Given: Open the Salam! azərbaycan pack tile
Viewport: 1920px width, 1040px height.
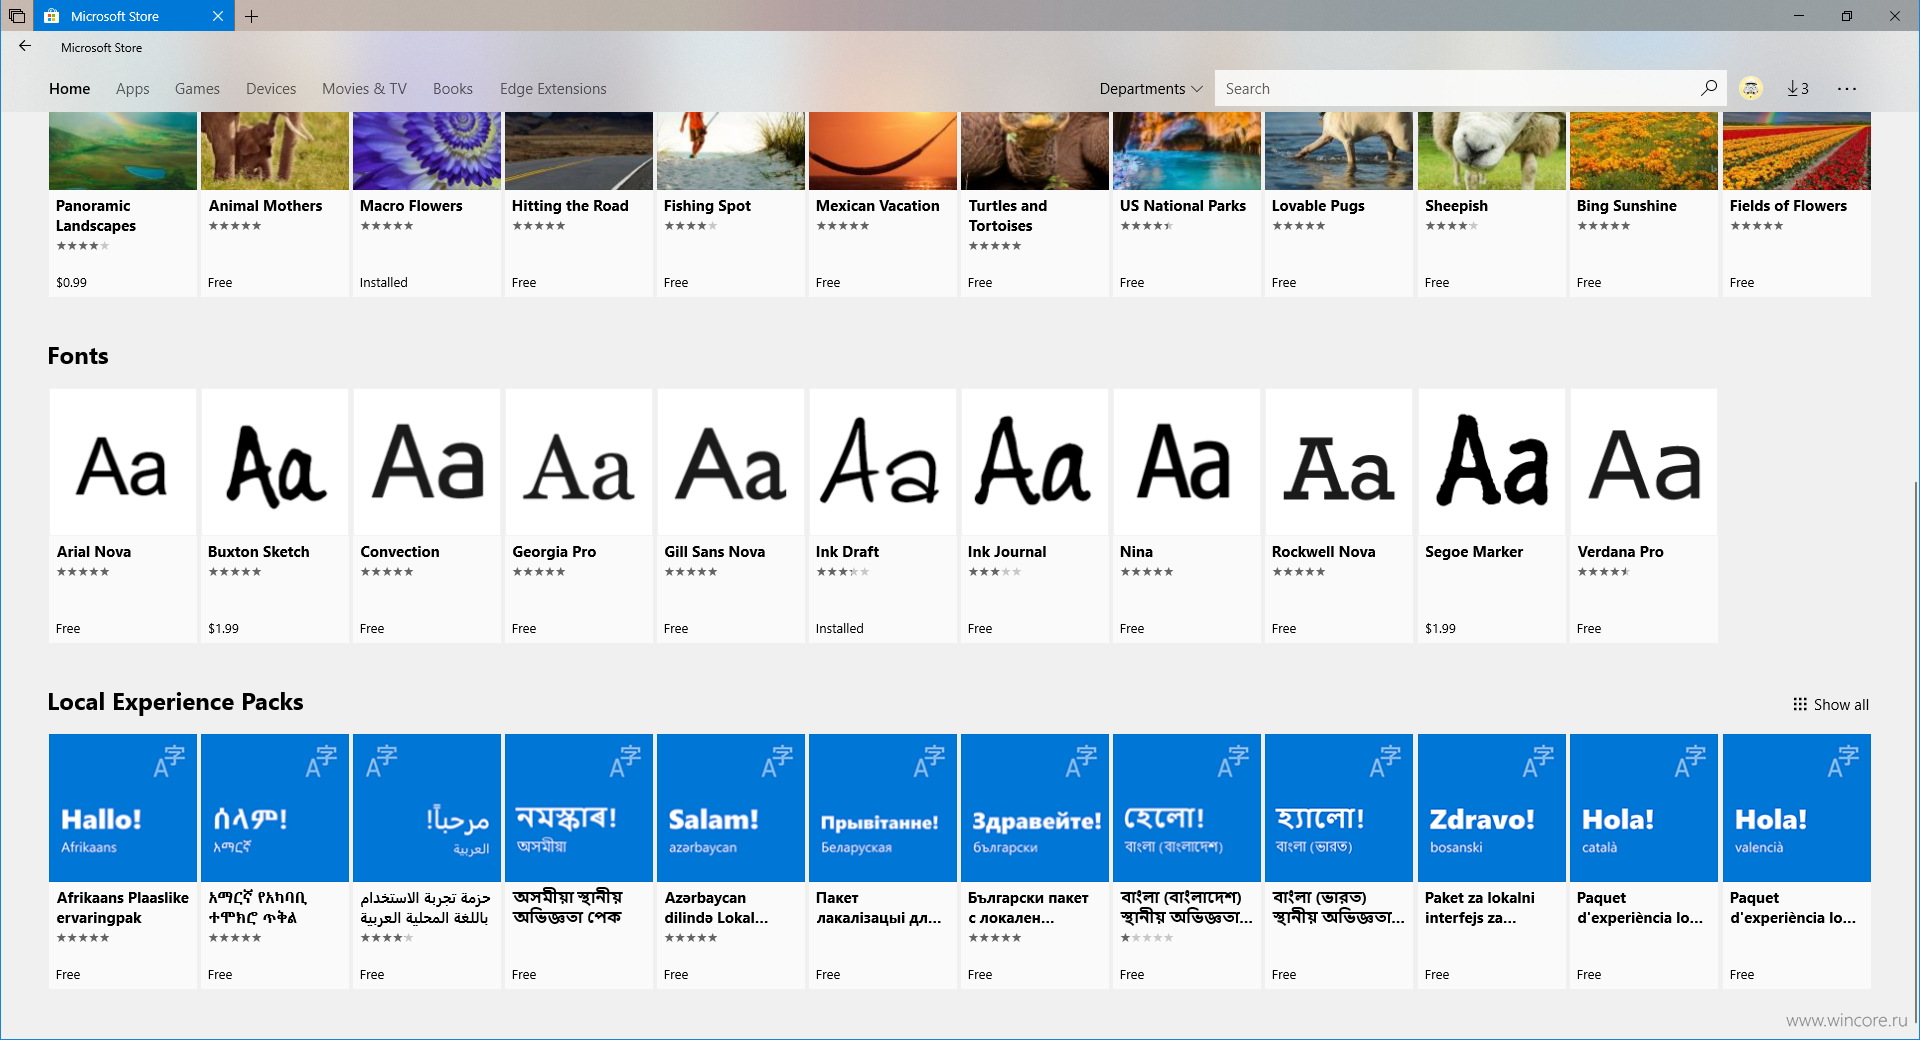Looking at the screenshot, I should point(731,861).
